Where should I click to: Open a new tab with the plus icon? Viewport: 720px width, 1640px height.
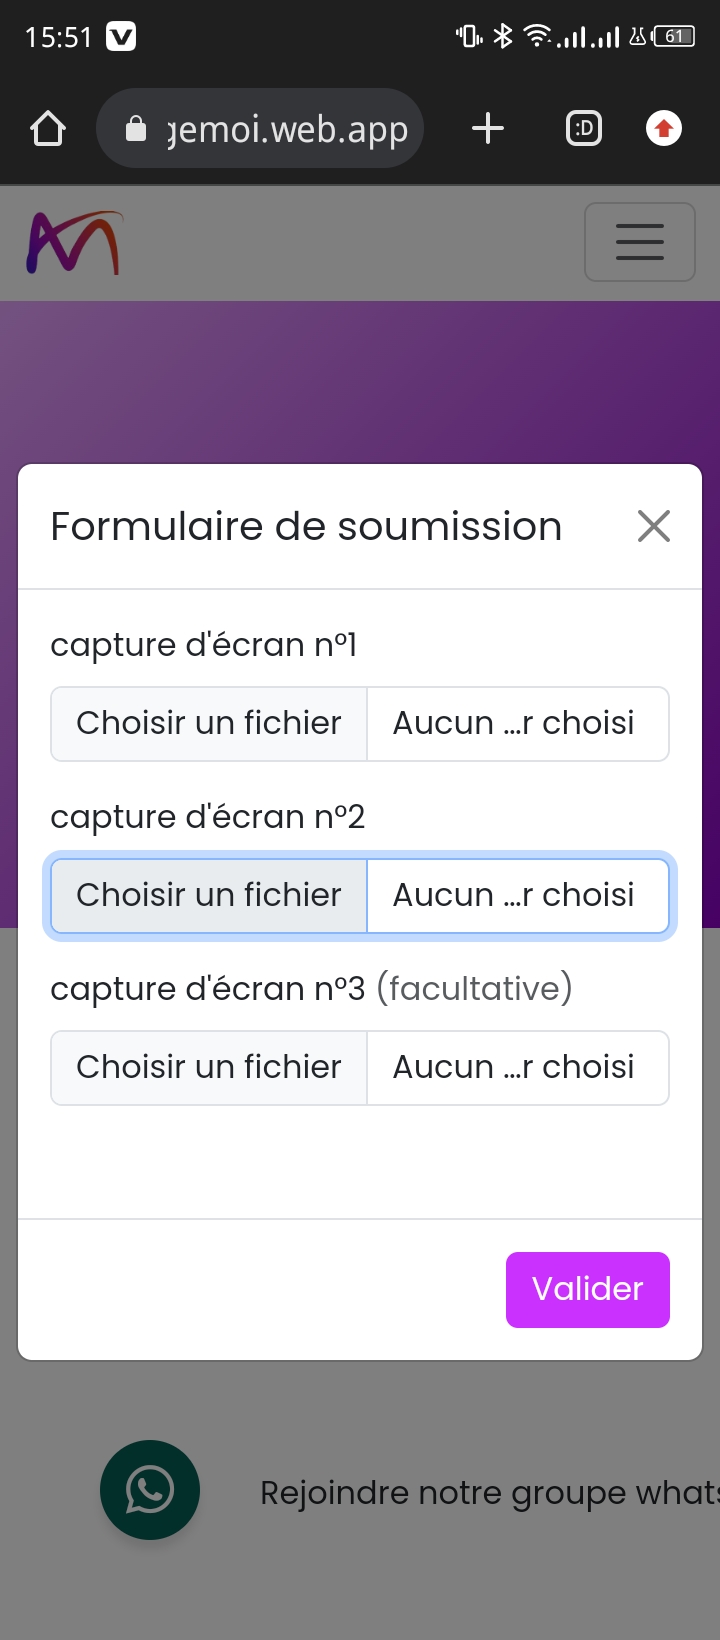(488, 129)
